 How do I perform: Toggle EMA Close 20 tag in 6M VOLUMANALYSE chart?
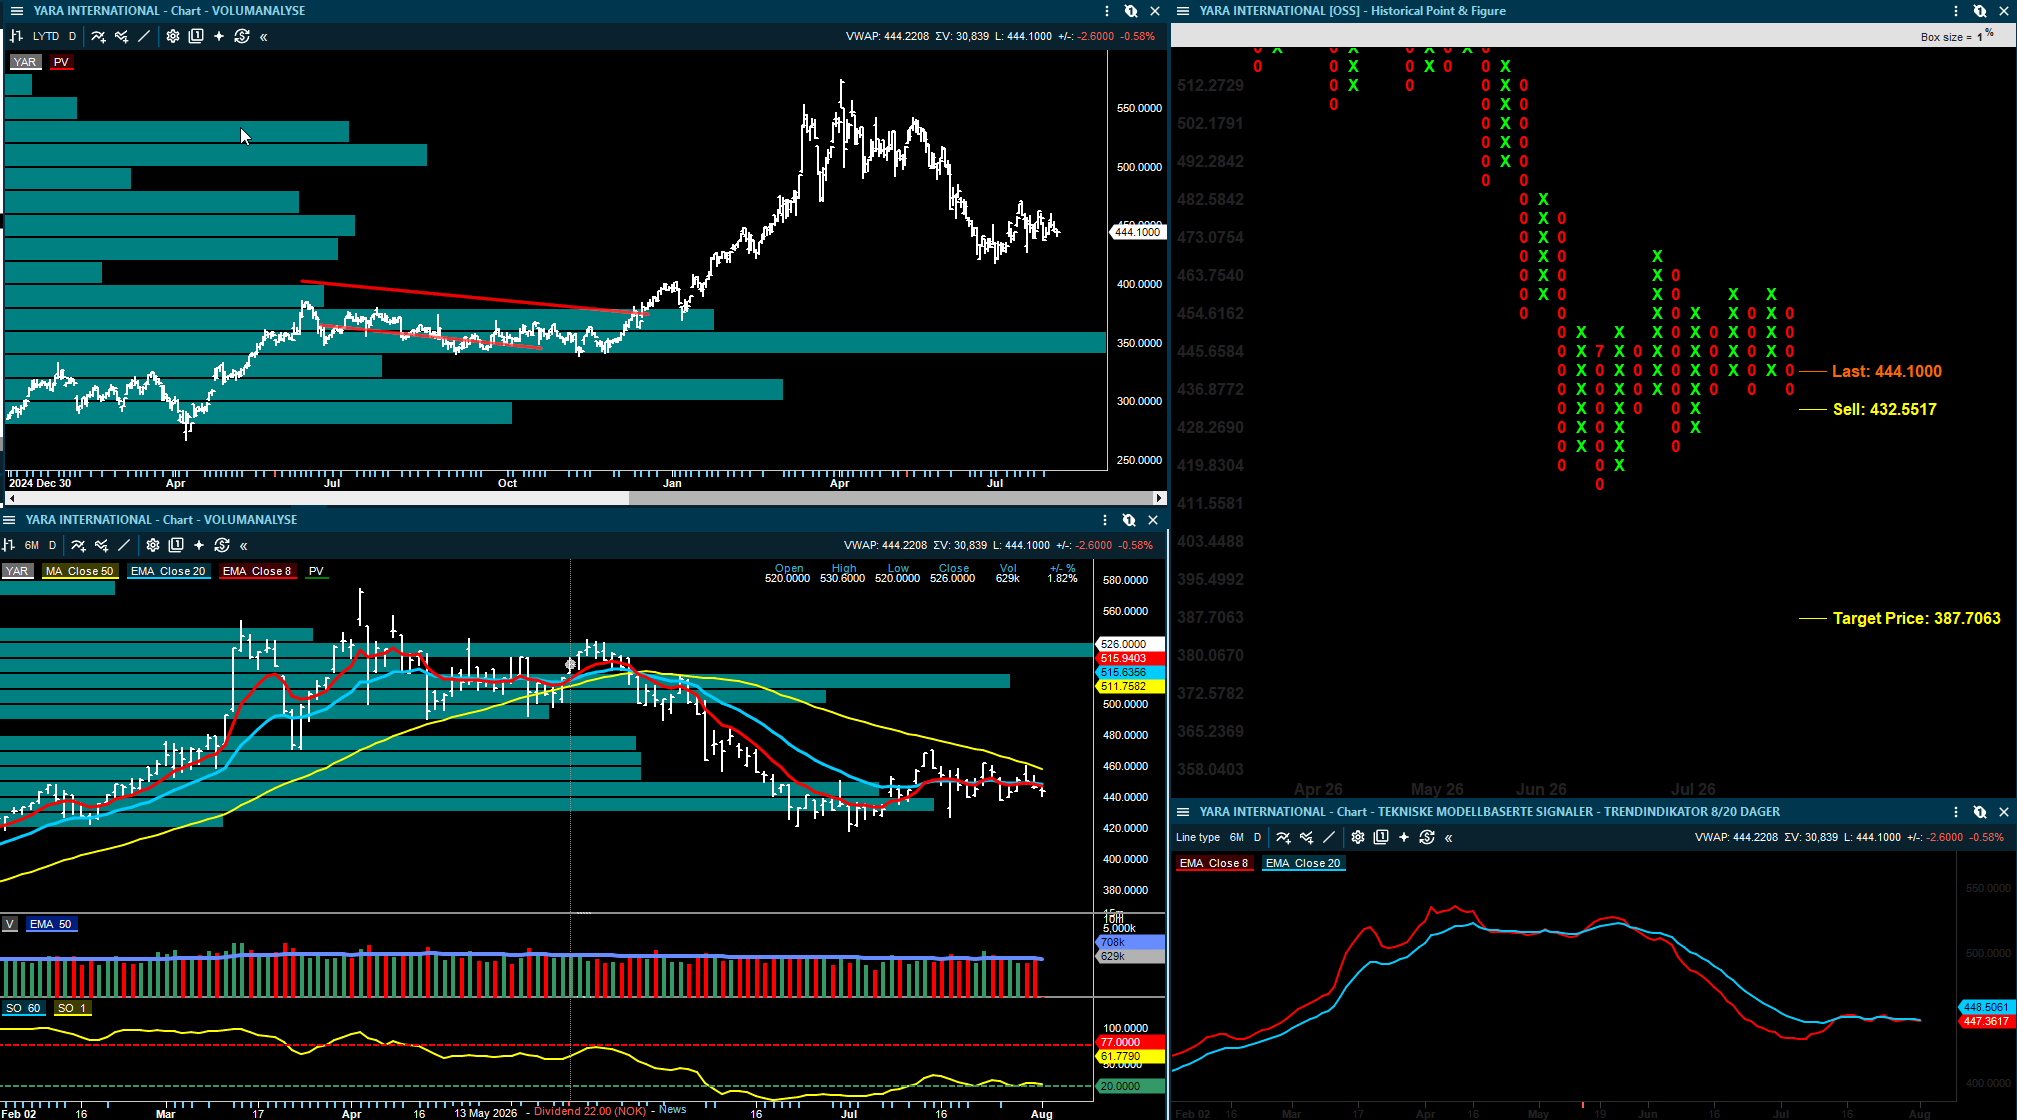coord(168,571)
